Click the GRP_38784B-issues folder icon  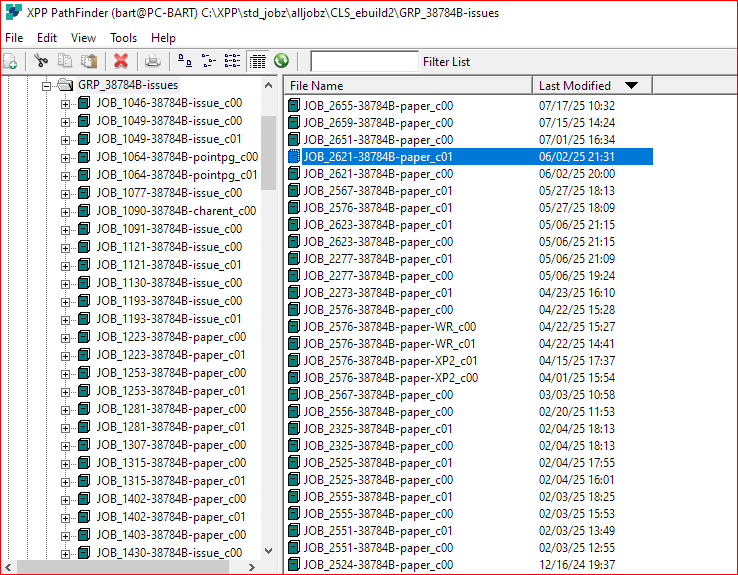pyautogui.click(x=65, y=85)
